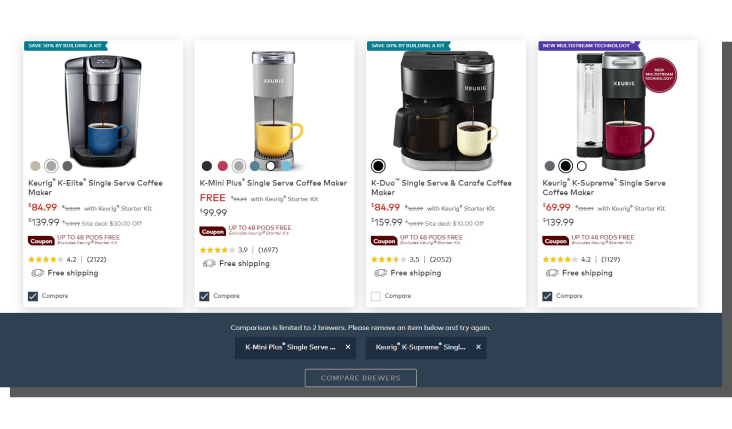Uncheck Compare for Keurig K-Elite
This screenshot has height=429, width=732.
tap(33, 296)
